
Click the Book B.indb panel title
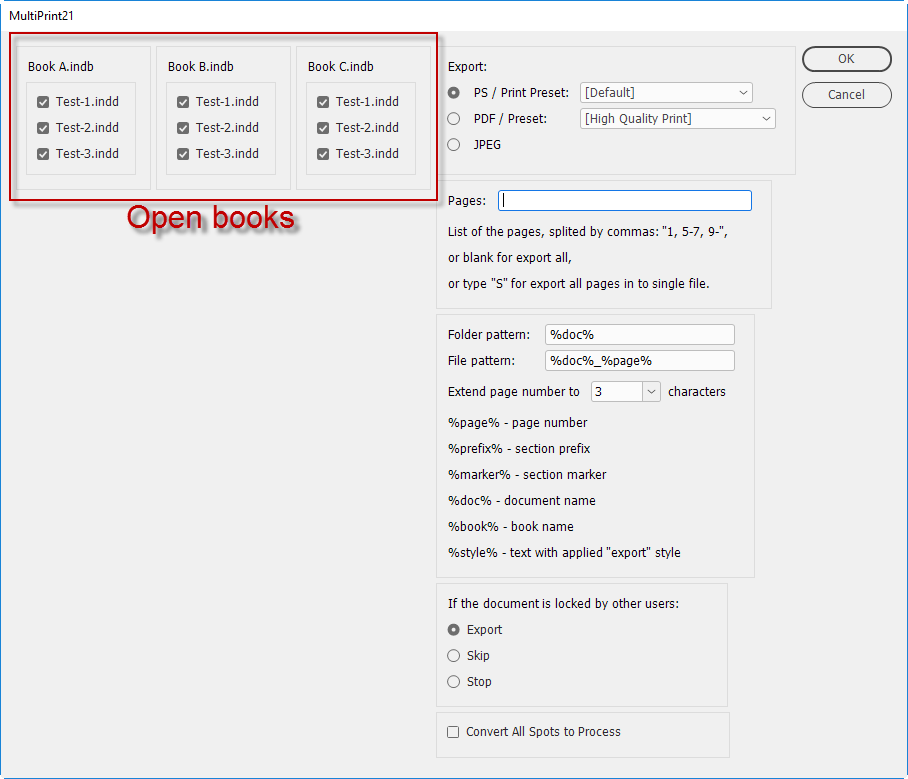point(201,67)
